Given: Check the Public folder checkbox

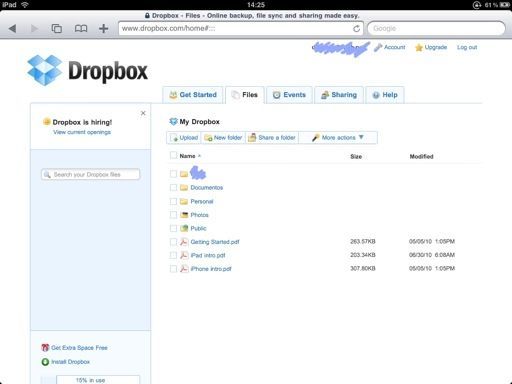Looking at the screenshot, I should click(x=173, y=228).
